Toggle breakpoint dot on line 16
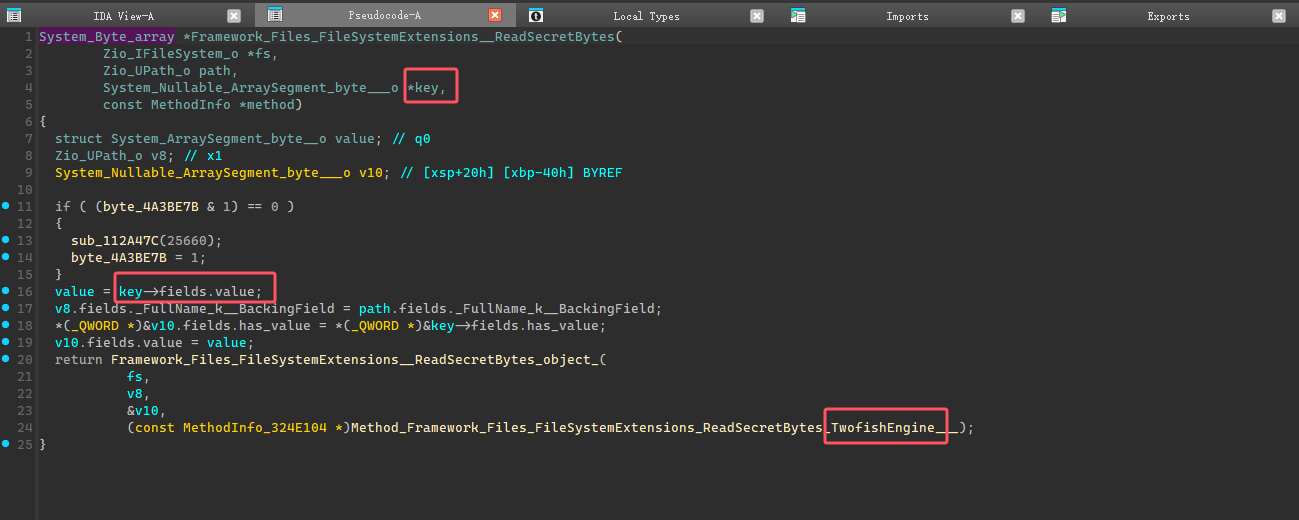The image size is (1299, 520). (6, 291)
